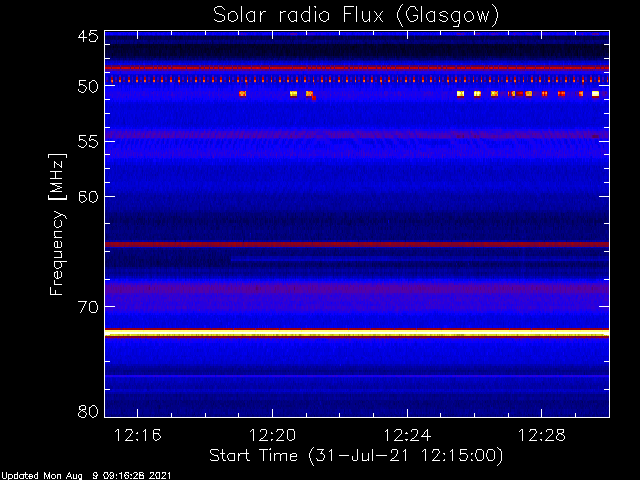Click the 55 MHz frequency tick label
This screenshot has width=640, height=480.
(x=87, y=142)
